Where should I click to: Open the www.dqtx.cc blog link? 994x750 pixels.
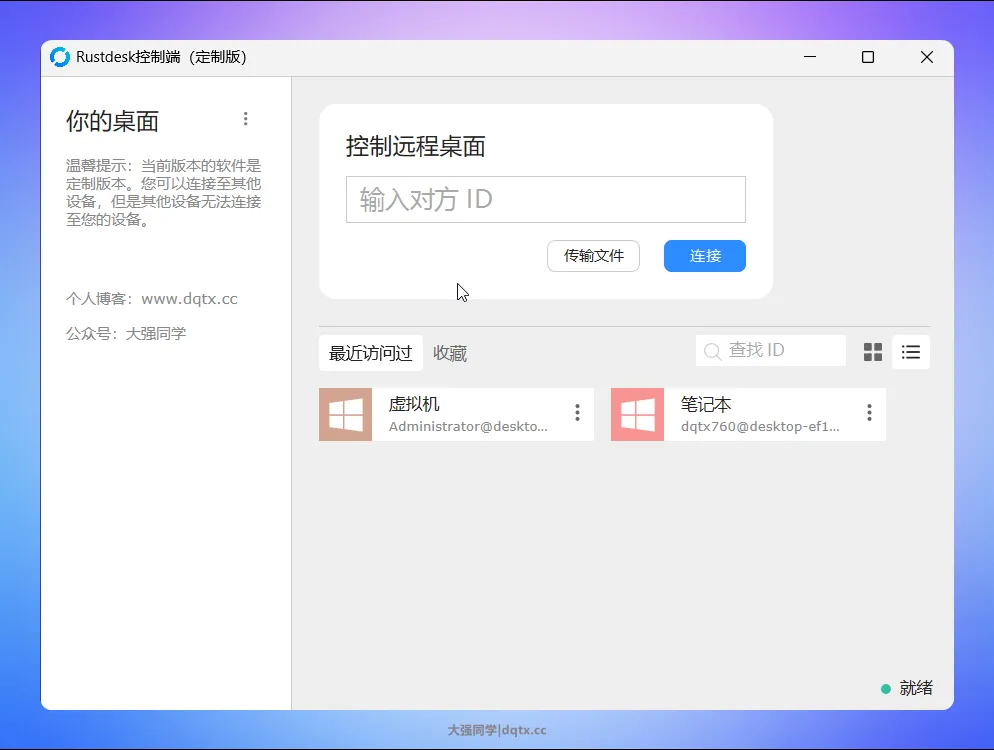[x=189, y=299]
